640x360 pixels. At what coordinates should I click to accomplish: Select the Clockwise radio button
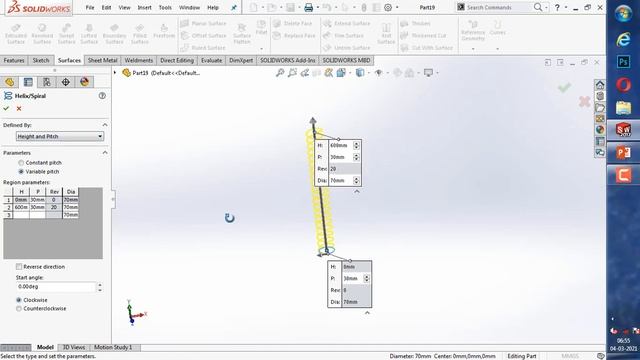[19, 300]
